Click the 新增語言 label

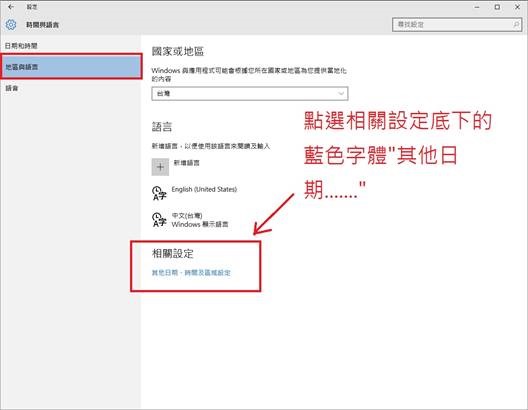(x=187, y=163)
